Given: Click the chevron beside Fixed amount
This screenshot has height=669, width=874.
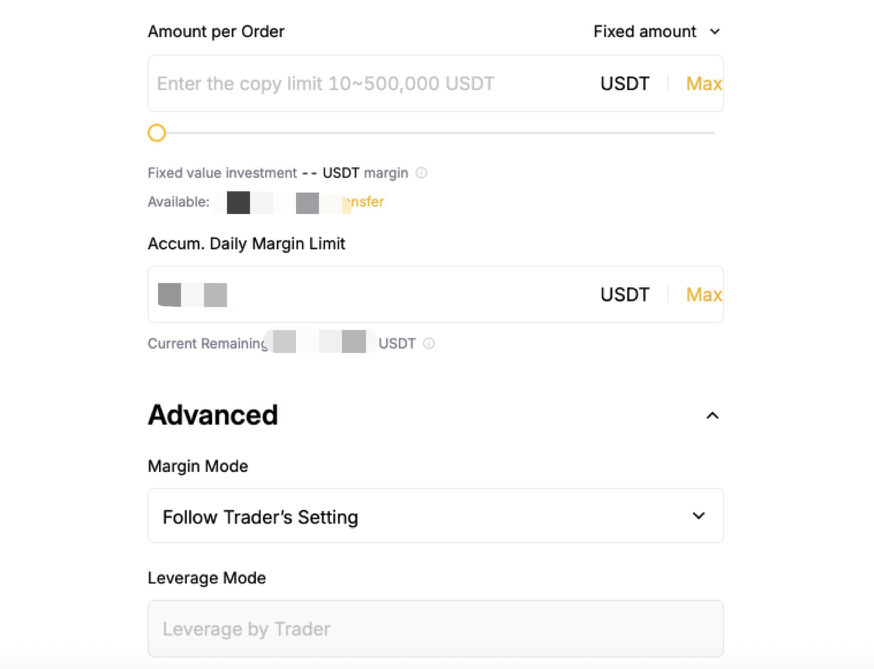Looking at the screenshot, I should click(715, 32).
